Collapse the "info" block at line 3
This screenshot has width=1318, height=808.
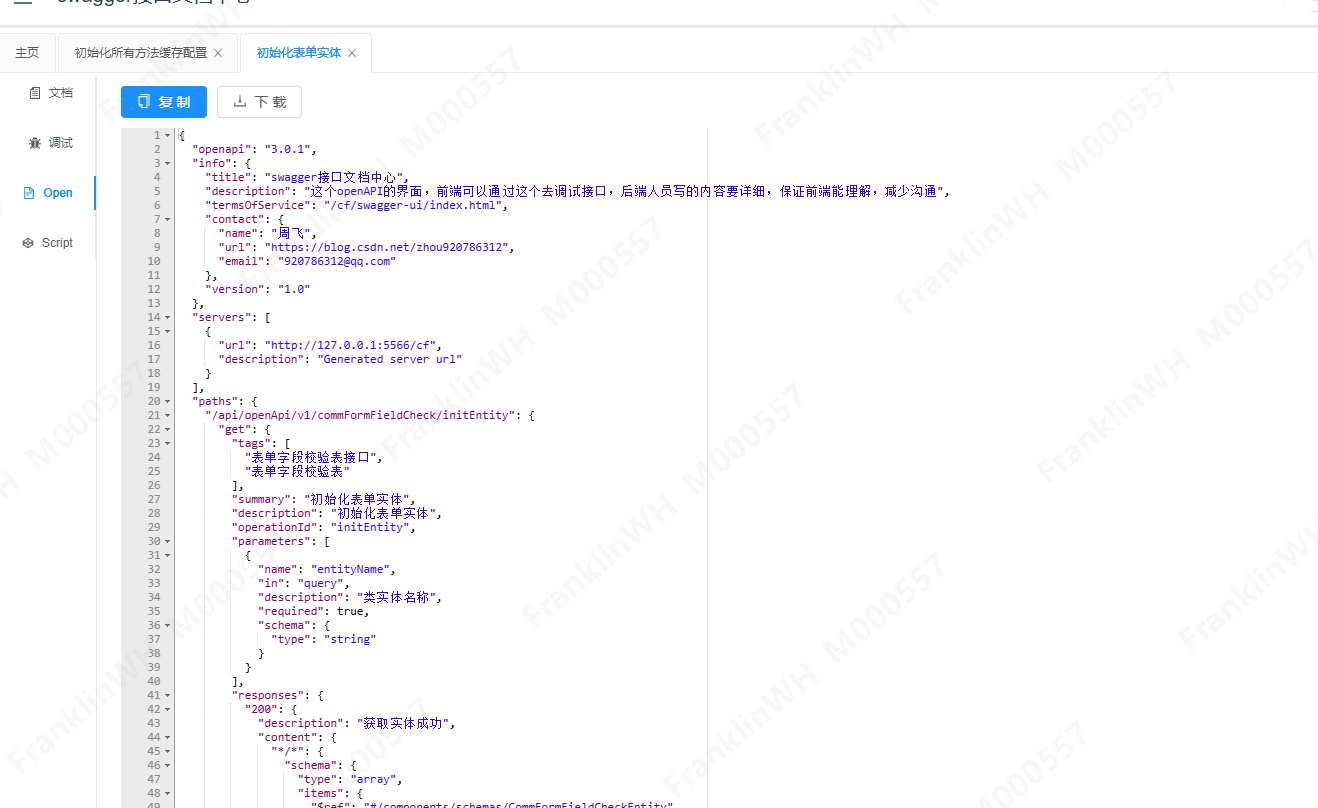pyautogui.click(x=168, y=163)
